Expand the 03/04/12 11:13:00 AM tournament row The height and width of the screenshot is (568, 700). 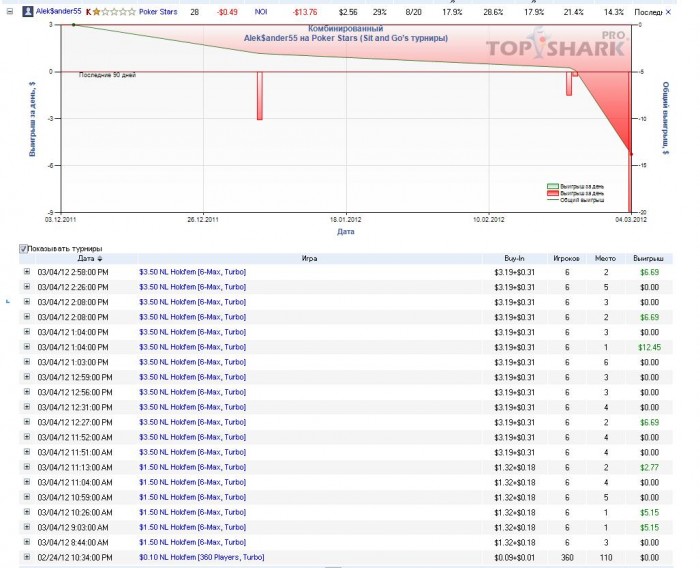pos(27,467)
